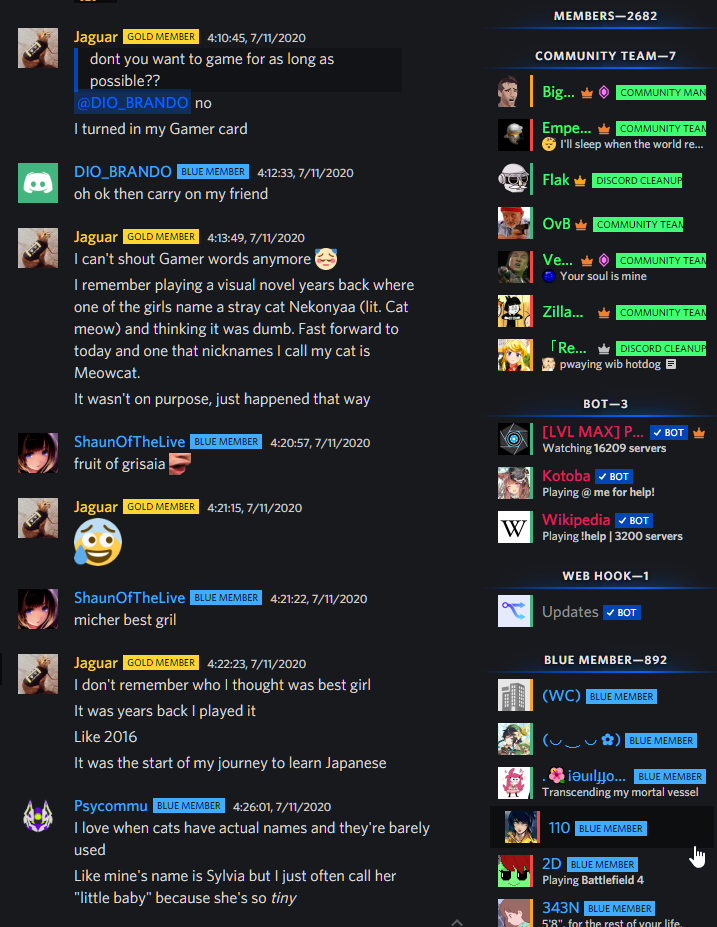This screenshot has width=717, height=927.
Task: Open the Wikipedia bot avatar icon
Action: [x=514, y=527]
